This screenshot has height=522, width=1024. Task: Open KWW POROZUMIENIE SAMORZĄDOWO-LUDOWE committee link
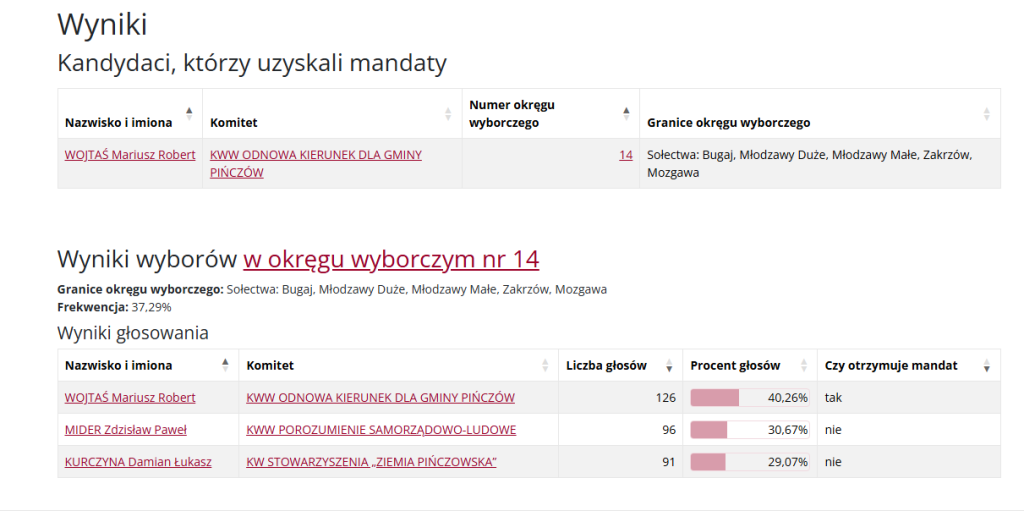pos(381,430)
